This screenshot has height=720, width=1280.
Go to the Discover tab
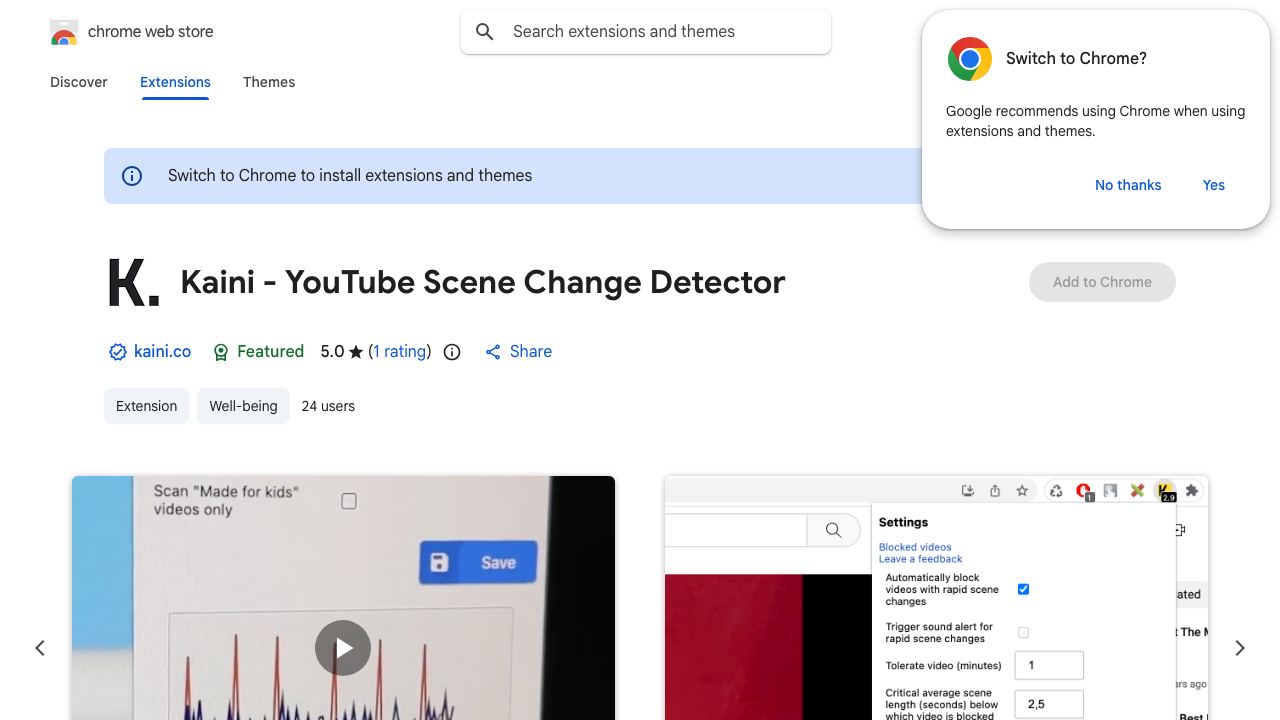coord(79,82)
